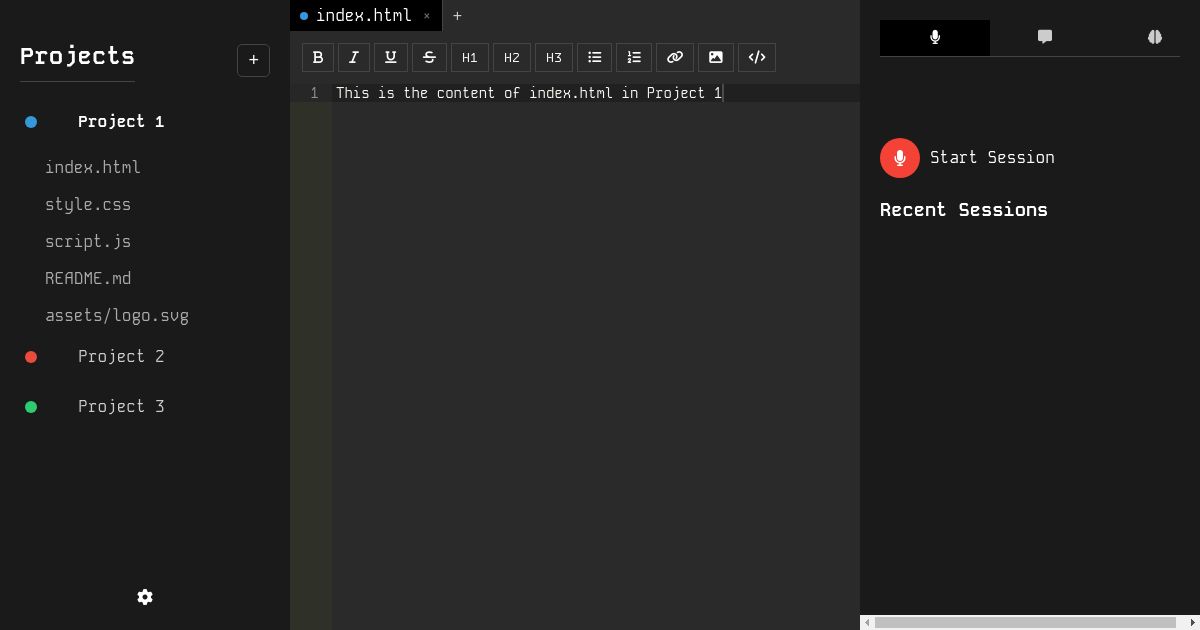
Task: Open the code view icon
Action: pyautogui.click(x=756, y=57)
